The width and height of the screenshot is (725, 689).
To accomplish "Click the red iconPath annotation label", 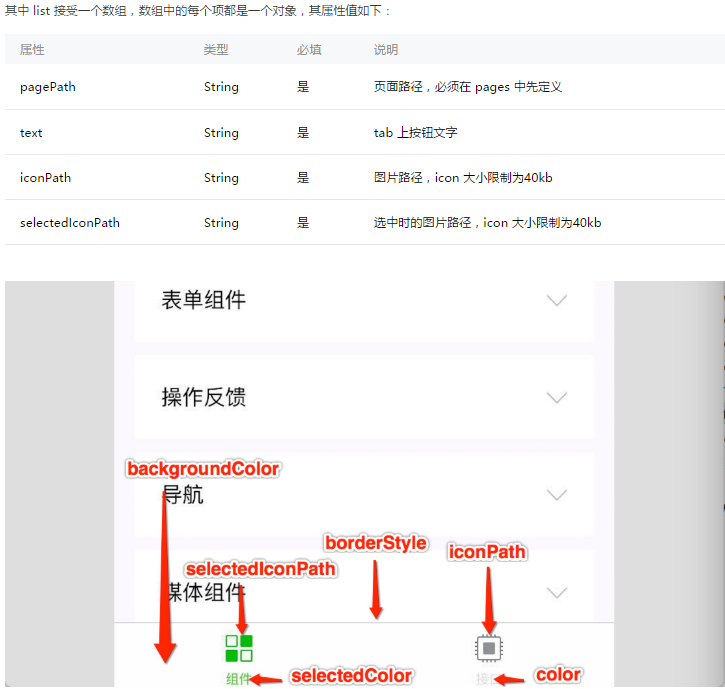I will [487, 552].
